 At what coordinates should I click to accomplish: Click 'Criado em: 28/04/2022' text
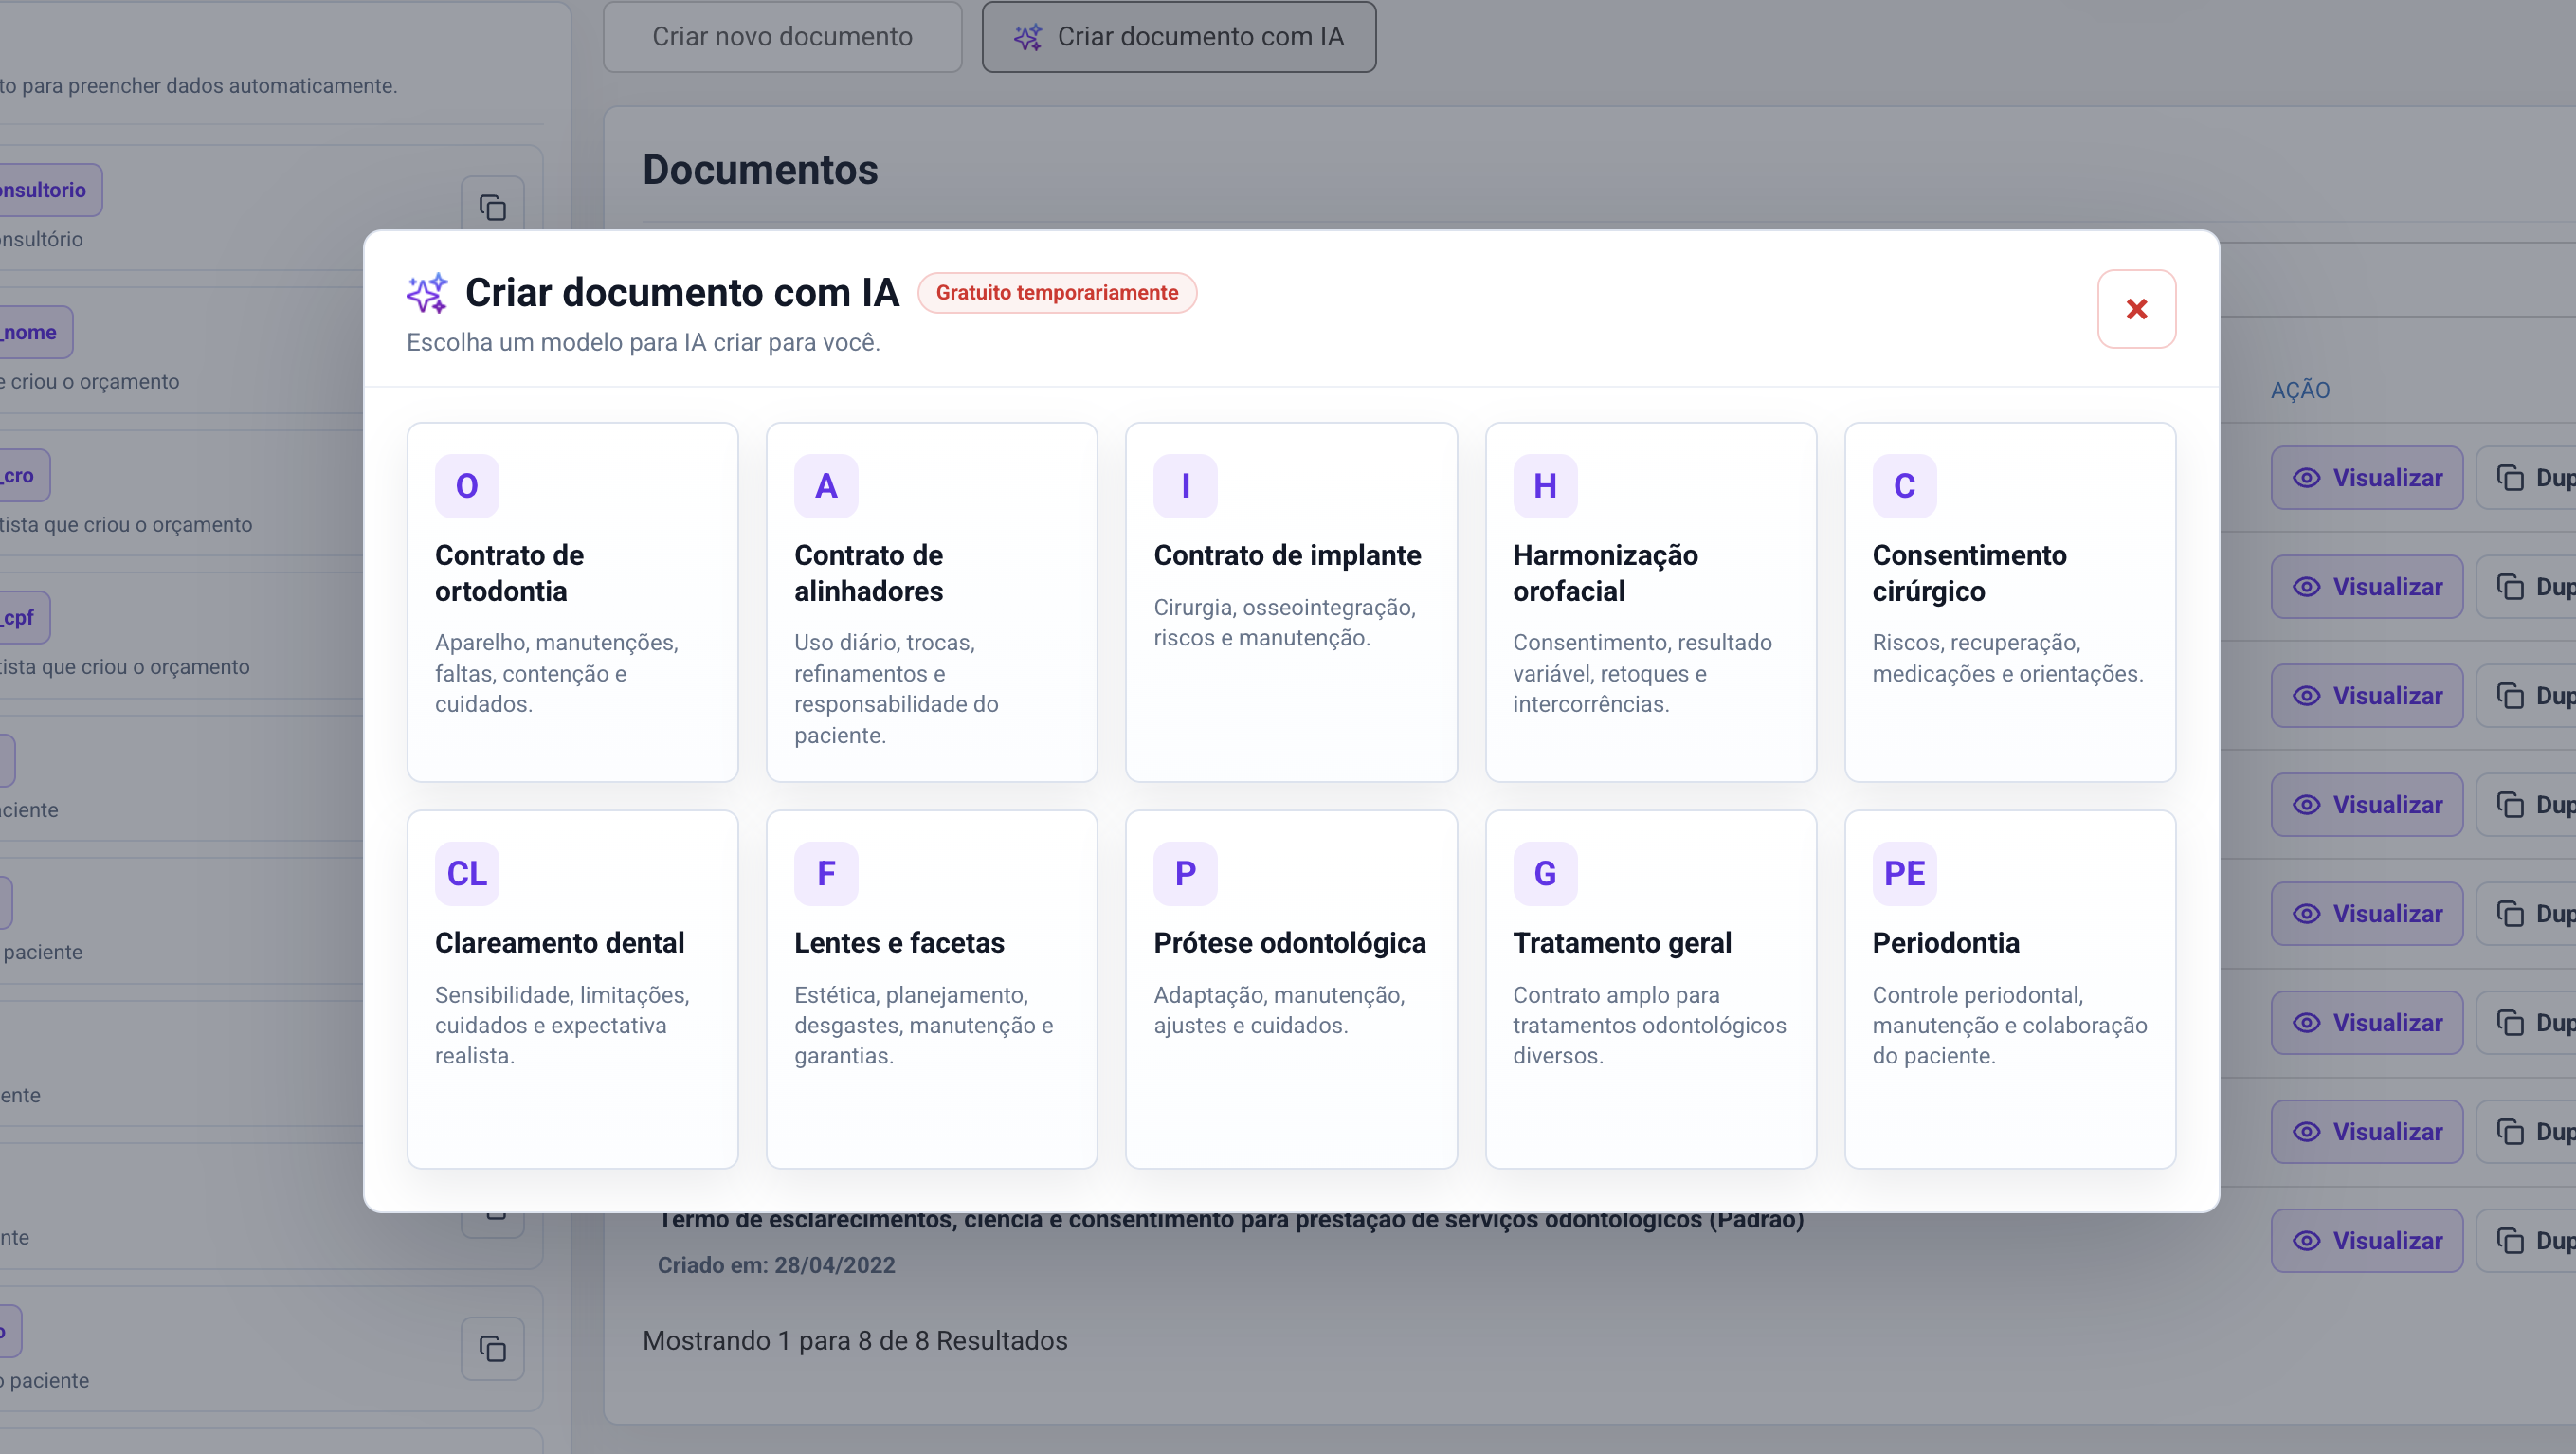(776, 1266)
